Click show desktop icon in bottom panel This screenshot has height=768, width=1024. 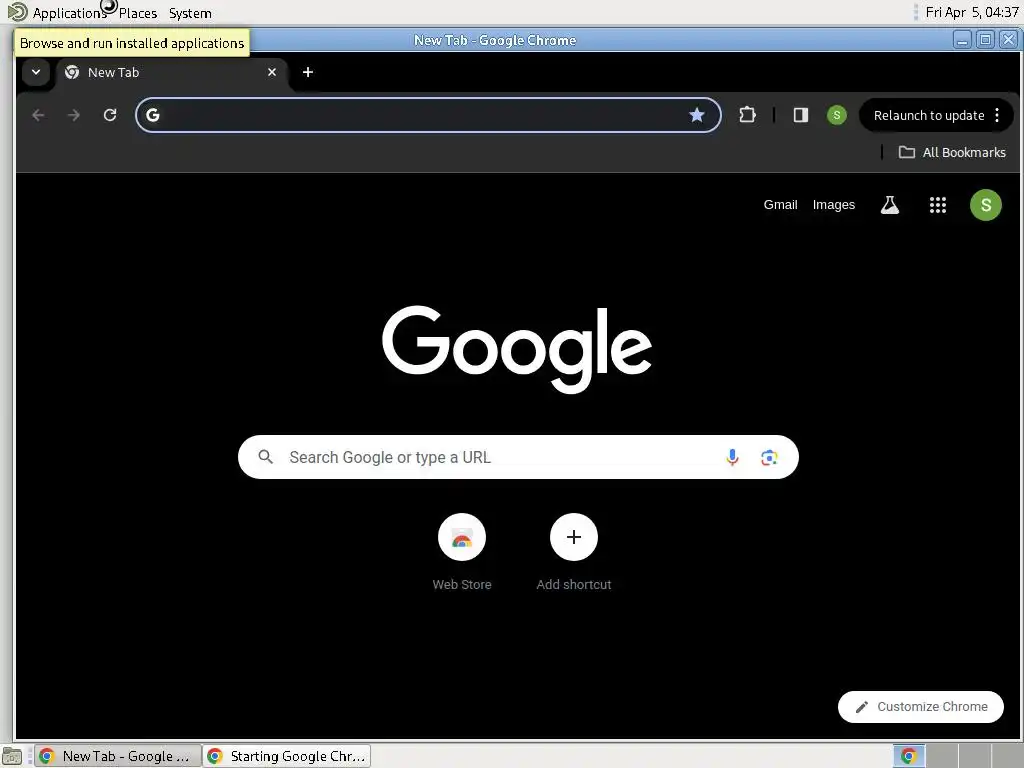[12, 756]
